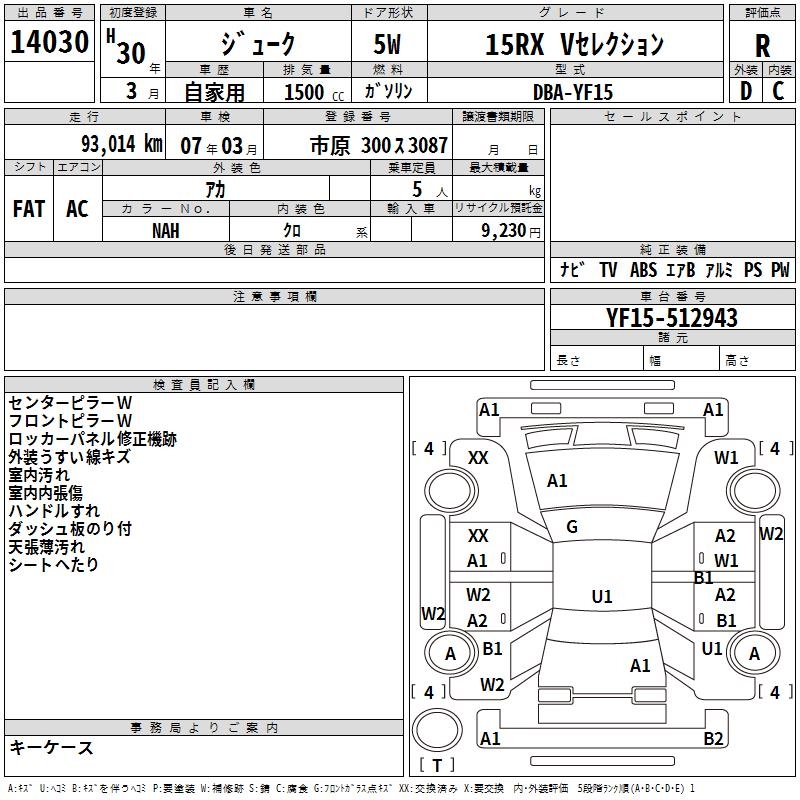Image resolution: width=800 pixels, height=800 pixels.
Task: Select the 出品番号 header label
Action: (49, 13)
